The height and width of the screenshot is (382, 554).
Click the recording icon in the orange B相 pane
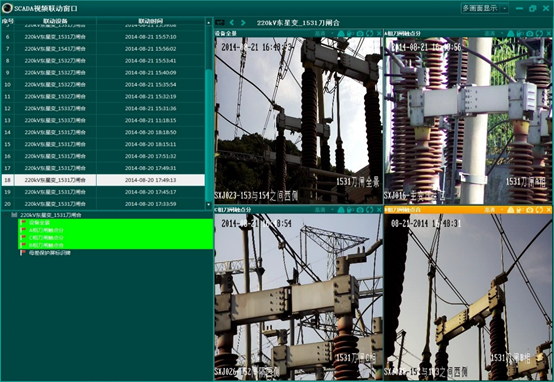point(520,210)
